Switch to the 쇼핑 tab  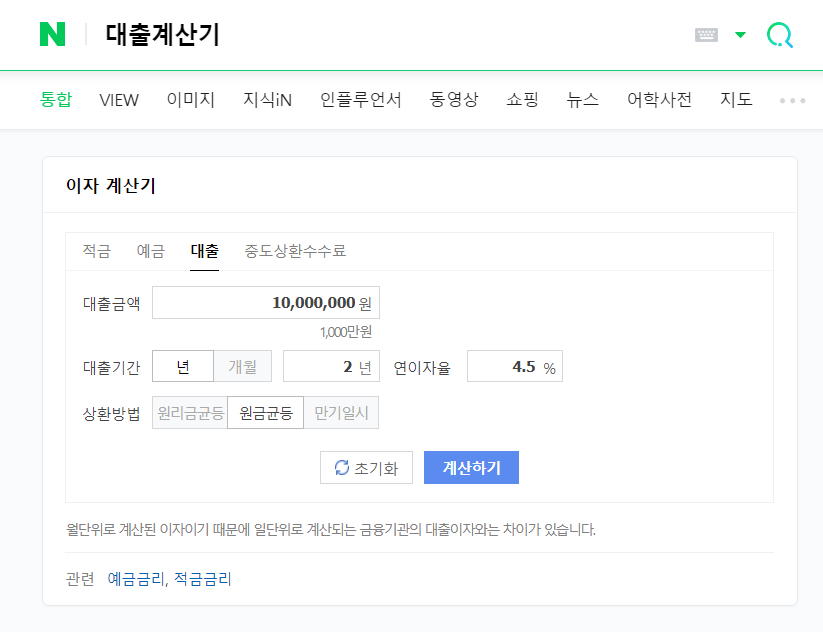[522, 99]
